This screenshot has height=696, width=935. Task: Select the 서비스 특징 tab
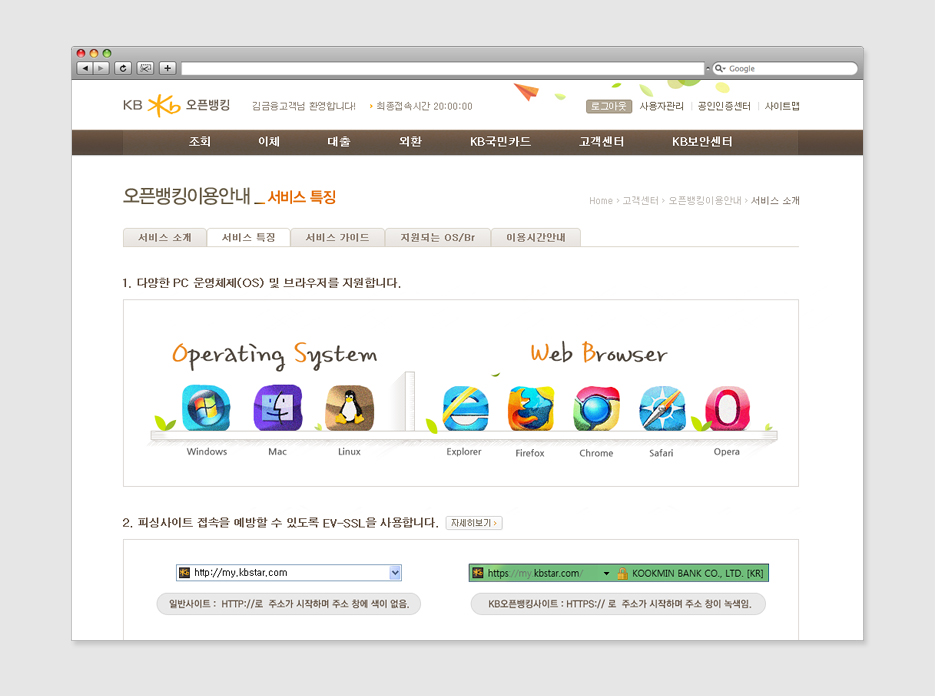pos(249,237)
